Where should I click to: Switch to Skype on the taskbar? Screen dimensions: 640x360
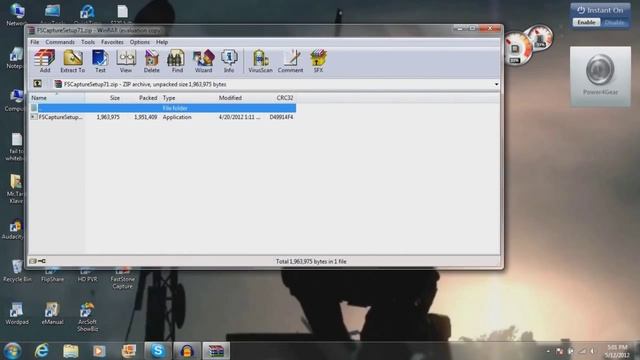pos(158,351)
